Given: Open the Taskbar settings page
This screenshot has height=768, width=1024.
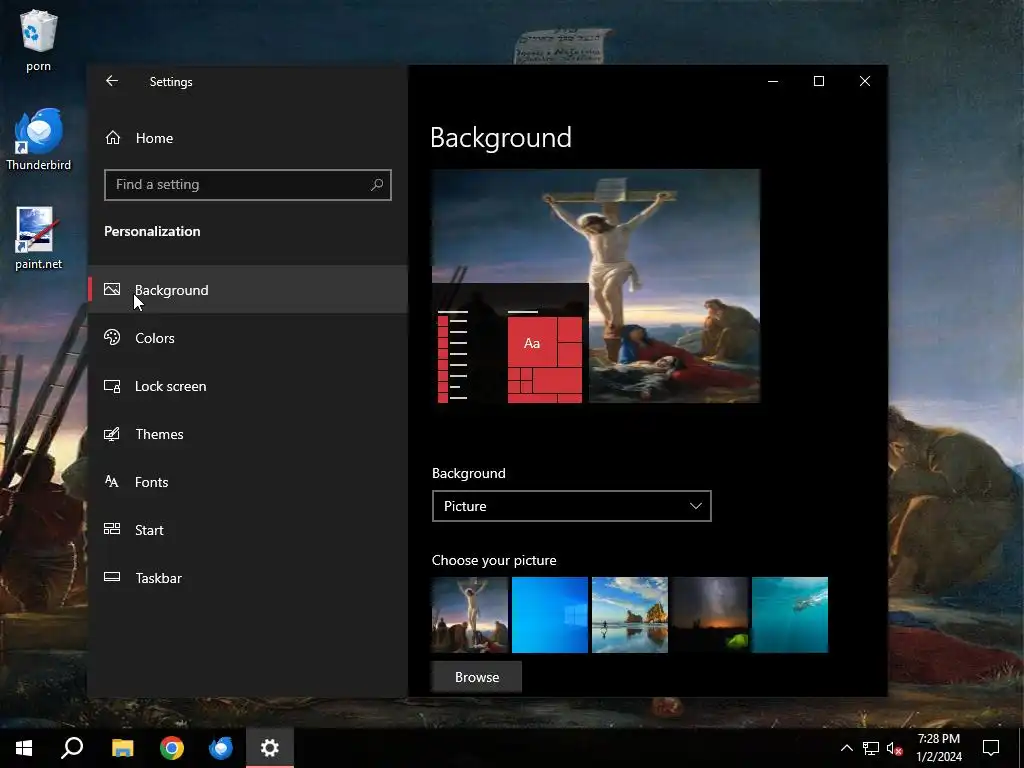Looking at the screenshot, I should [x=248, y=578].
